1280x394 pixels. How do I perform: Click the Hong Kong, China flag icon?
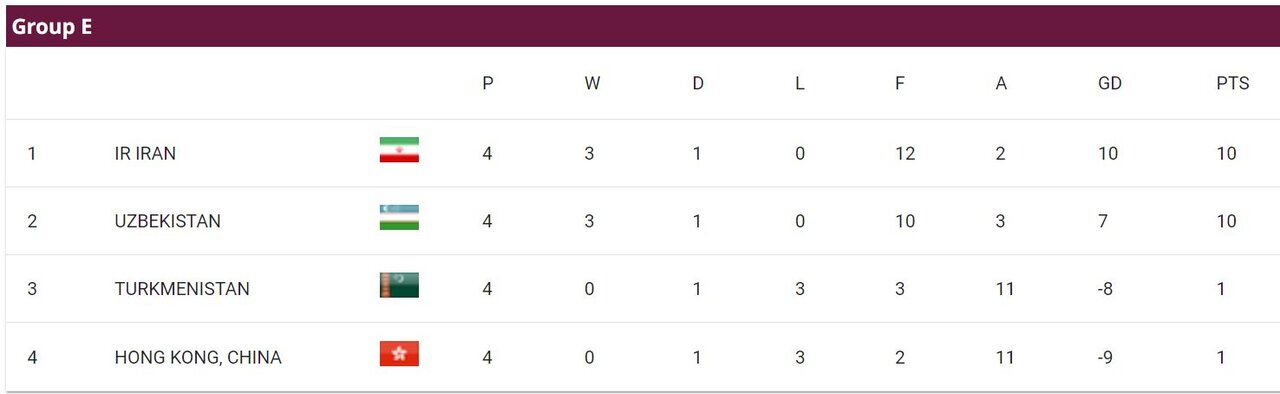click(399, 354)
